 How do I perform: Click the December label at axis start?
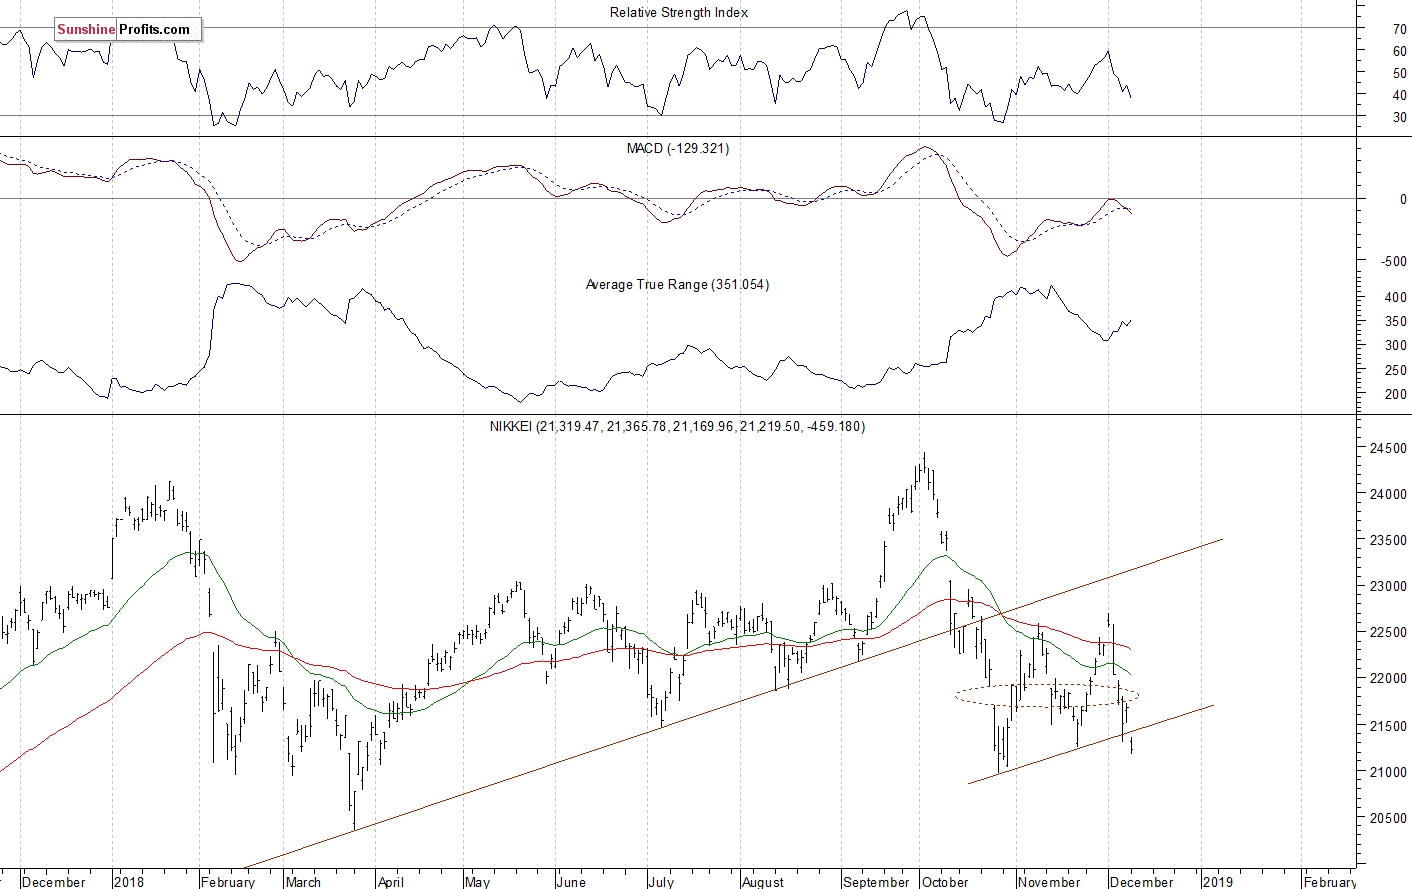(54, 882)
